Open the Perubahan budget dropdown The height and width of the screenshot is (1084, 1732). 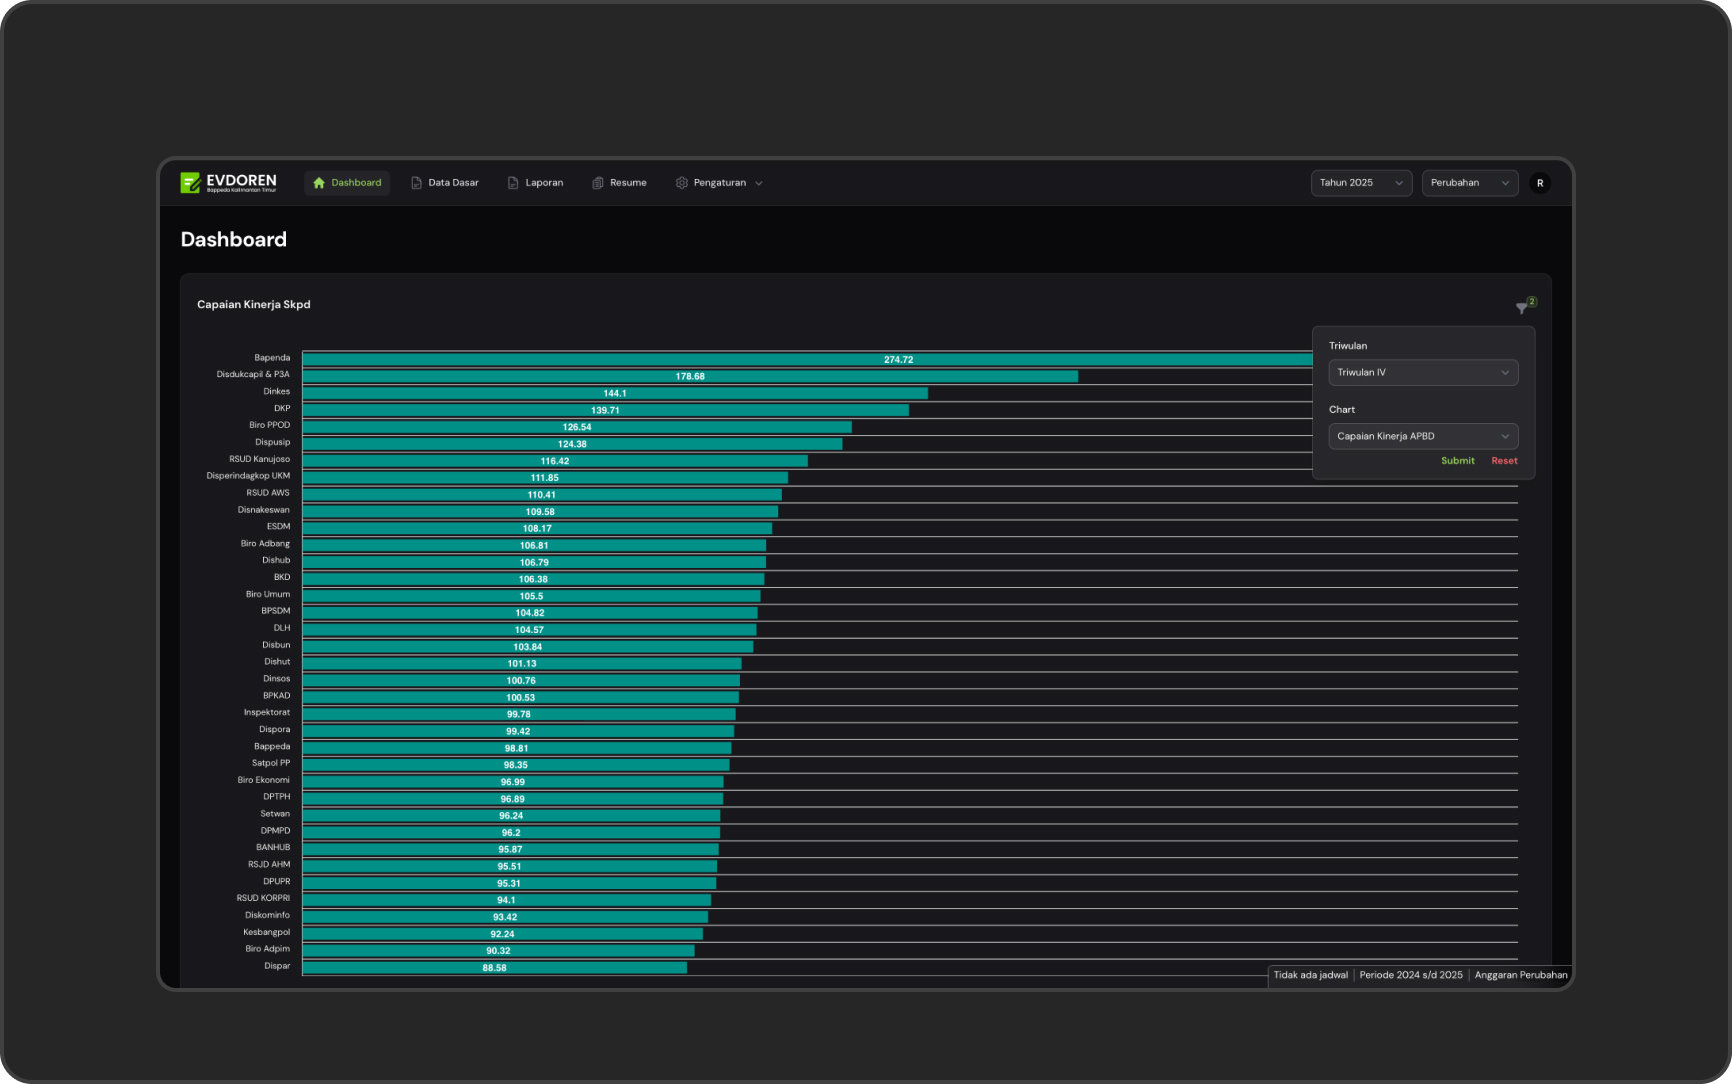coord(1469,183)
